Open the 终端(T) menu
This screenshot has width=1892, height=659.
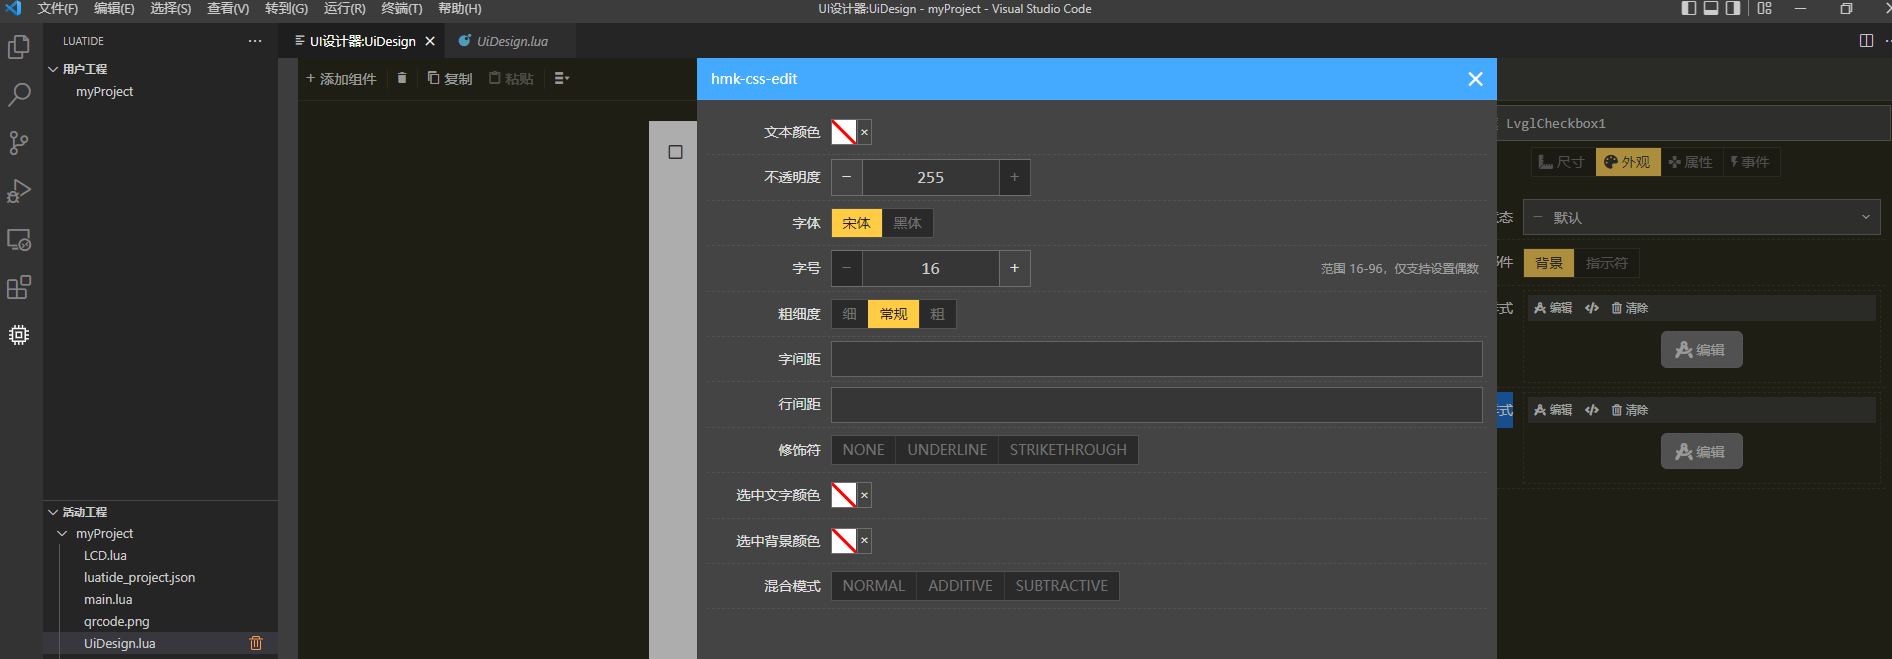(401, 9)
